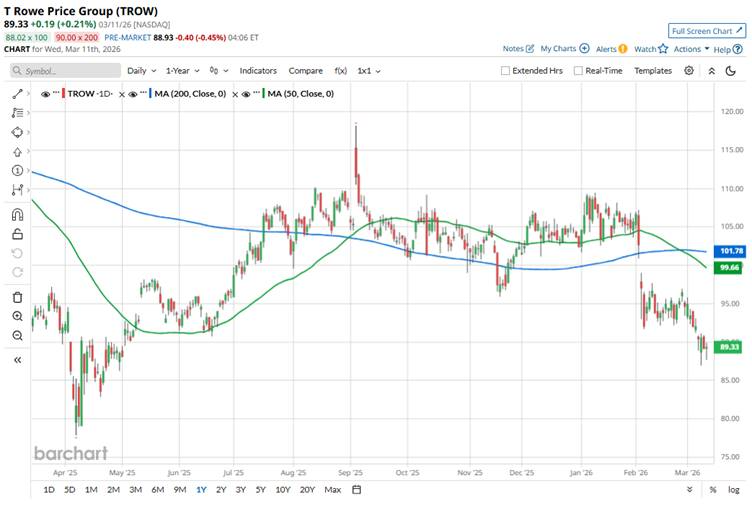Click the lock drawings icon
752x512 pixels.
17,234
